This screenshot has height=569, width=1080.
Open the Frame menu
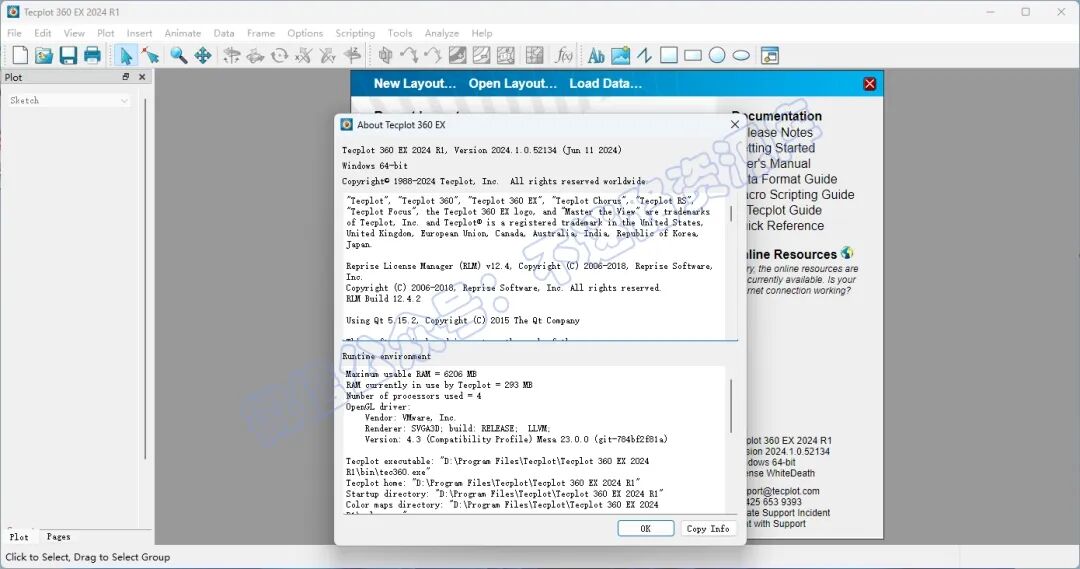tap(261, 33)
